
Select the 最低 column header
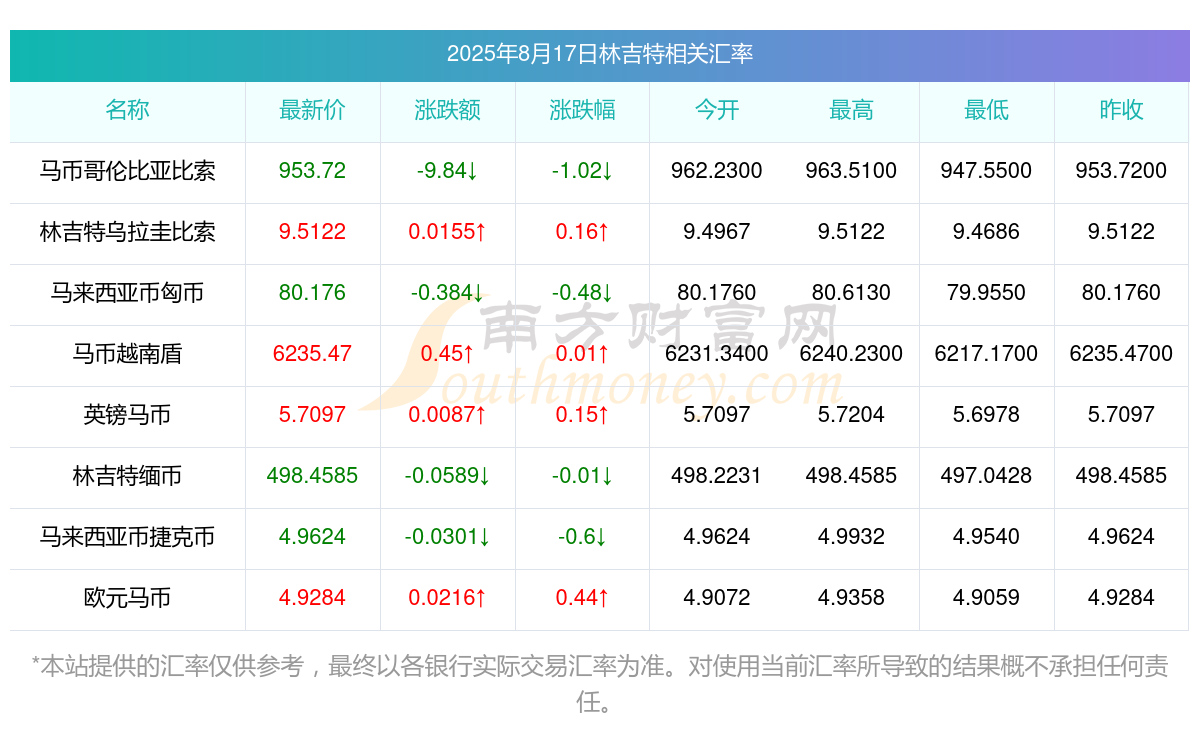(986, 110)
